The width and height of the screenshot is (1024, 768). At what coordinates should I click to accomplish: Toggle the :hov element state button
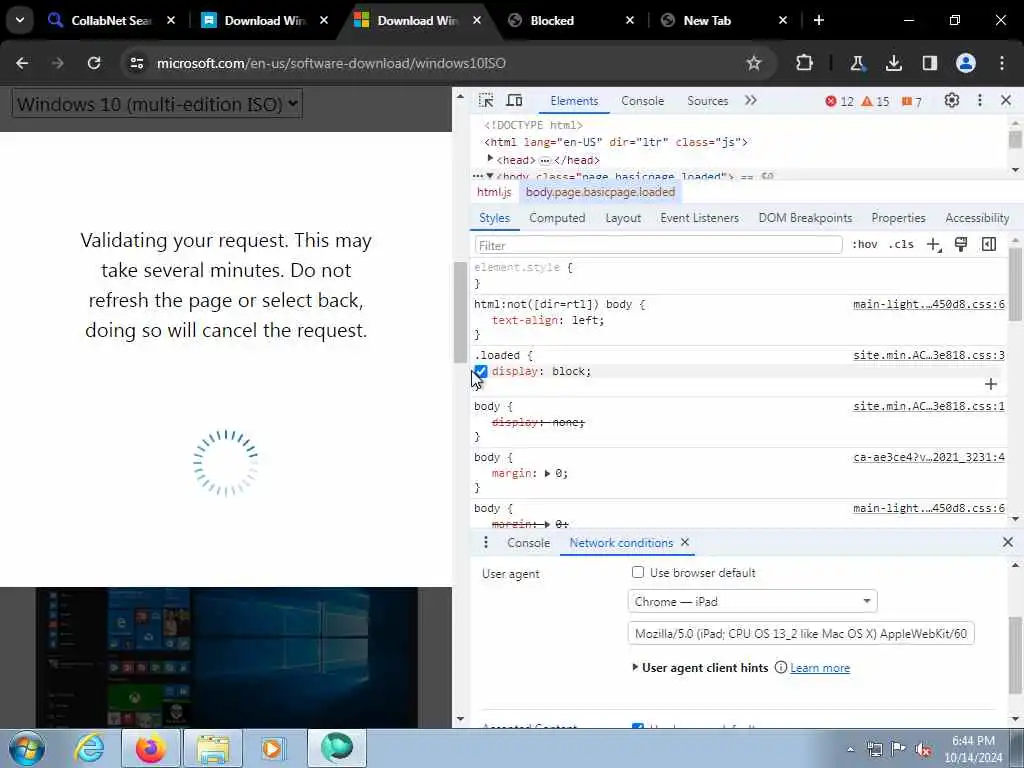click(864, 245)
